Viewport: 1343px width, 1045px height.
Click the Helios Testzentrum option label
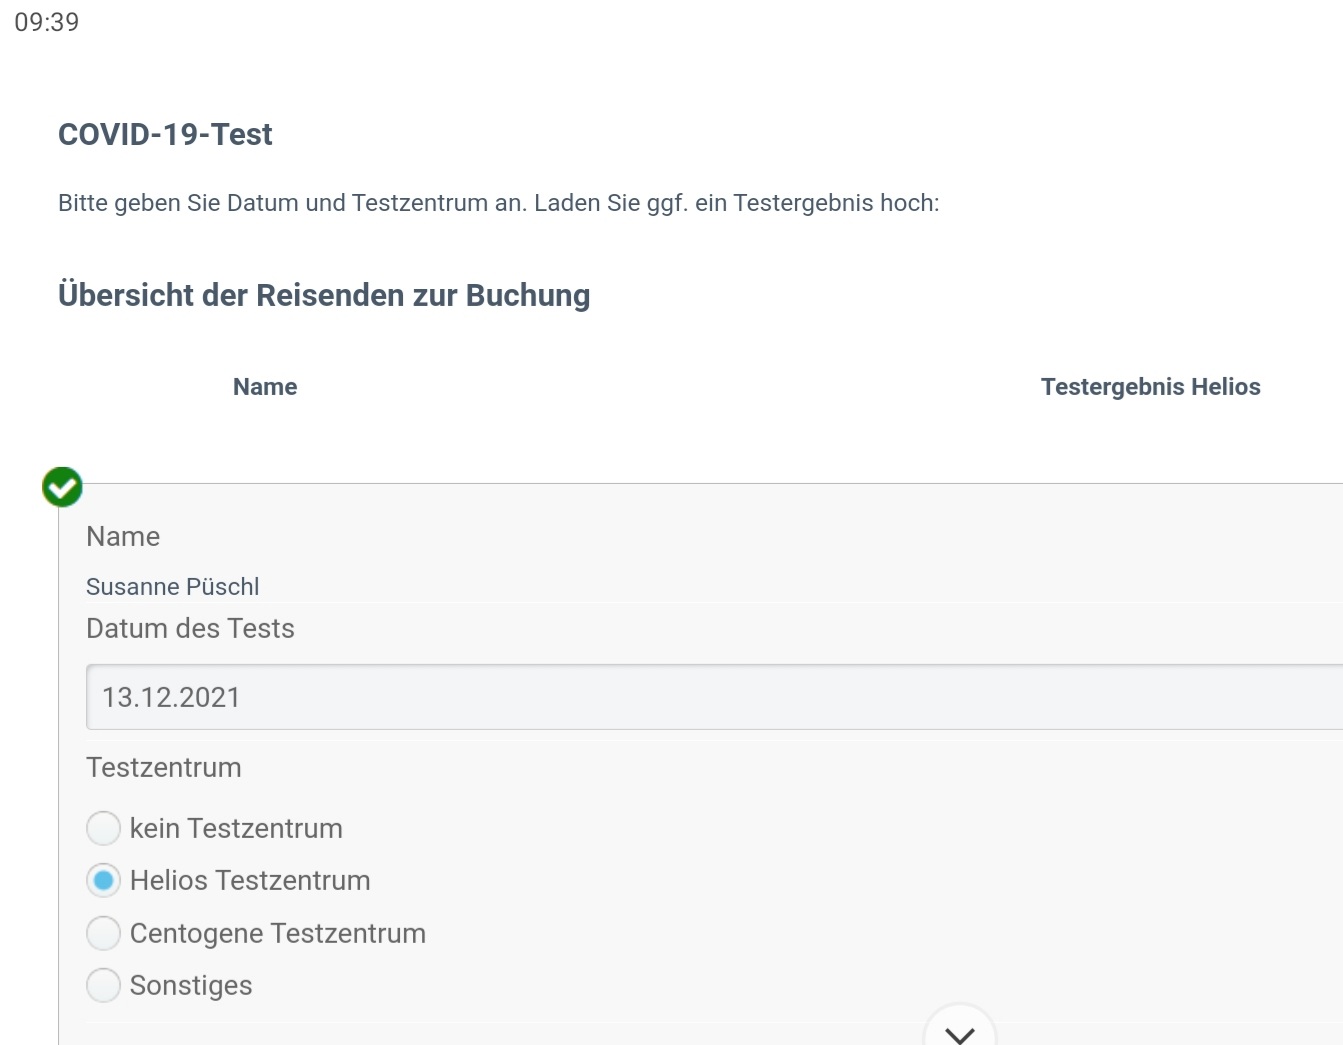click(250, 881)
